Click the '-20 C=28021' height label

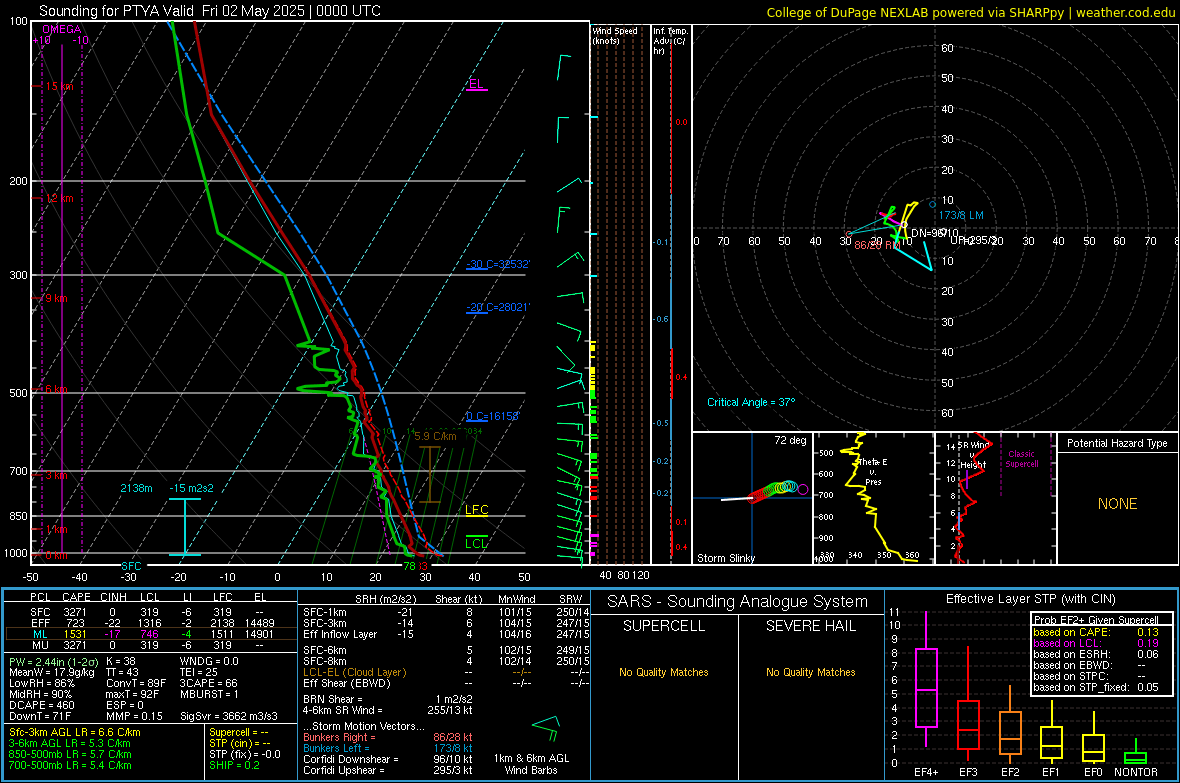(x=497, y=307)
